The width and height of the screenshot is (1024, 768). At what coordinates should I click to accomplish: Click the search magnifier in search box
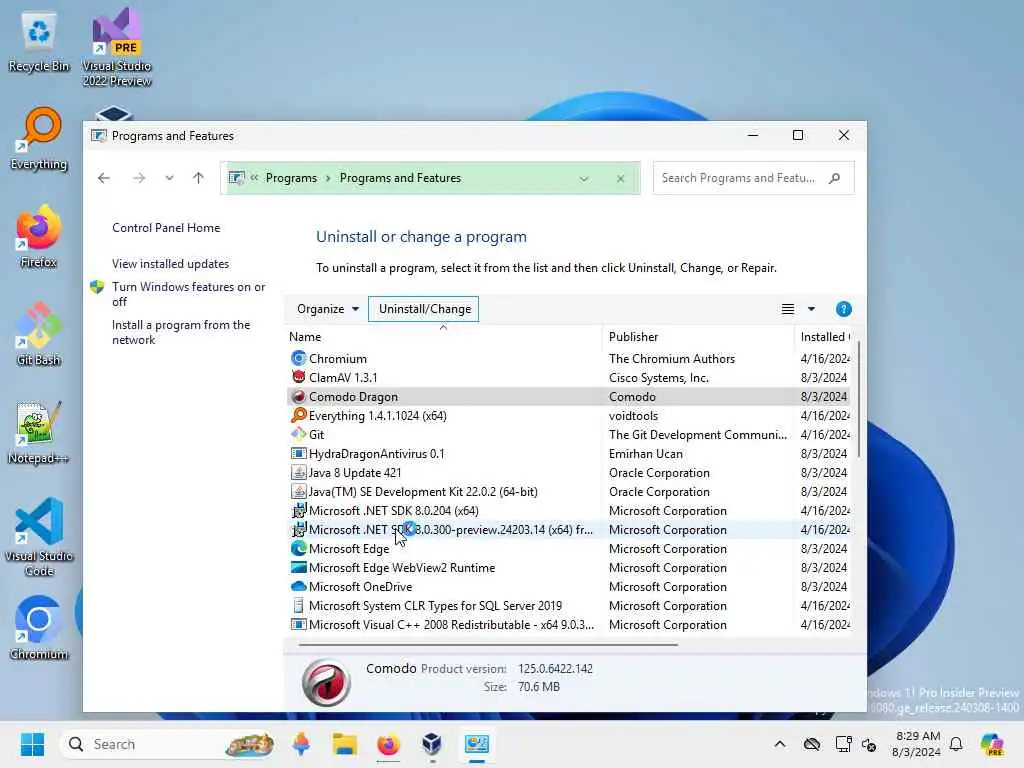[834, 178]
